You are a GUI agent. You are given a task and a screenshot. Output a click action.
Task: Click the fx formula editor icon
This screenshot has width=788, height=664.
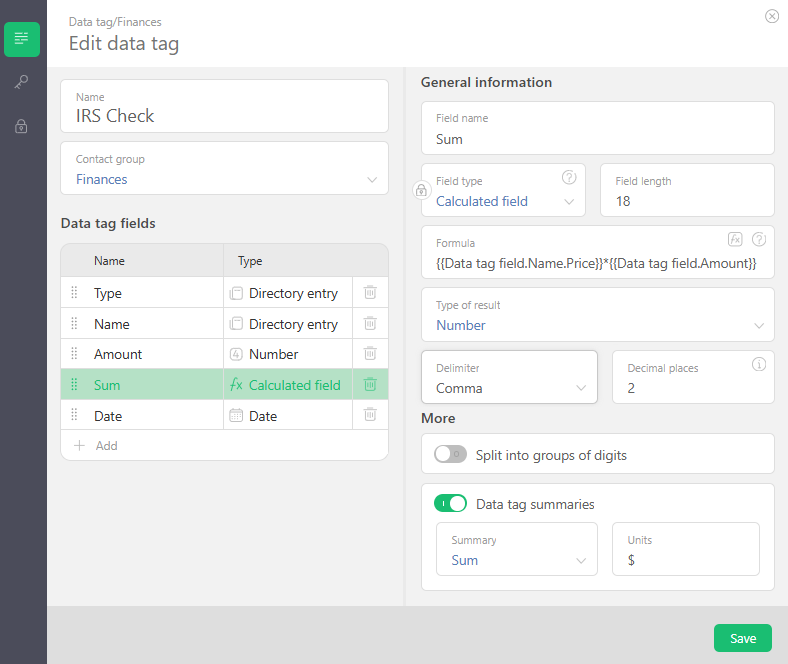pyautogui.click(x=735, y=239)
